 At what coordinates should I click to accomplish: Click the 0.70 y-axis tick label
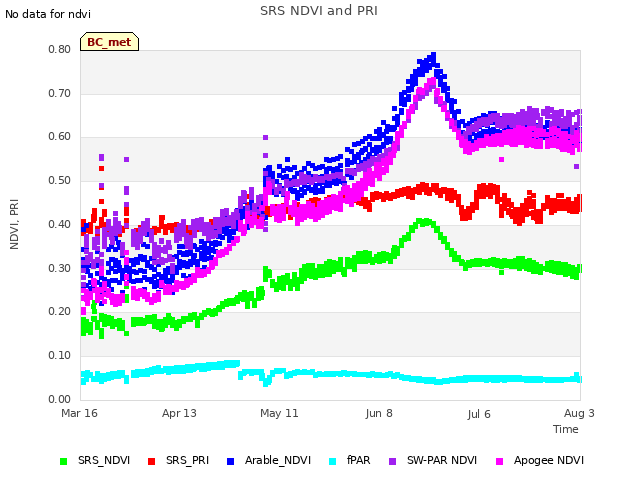59,93
